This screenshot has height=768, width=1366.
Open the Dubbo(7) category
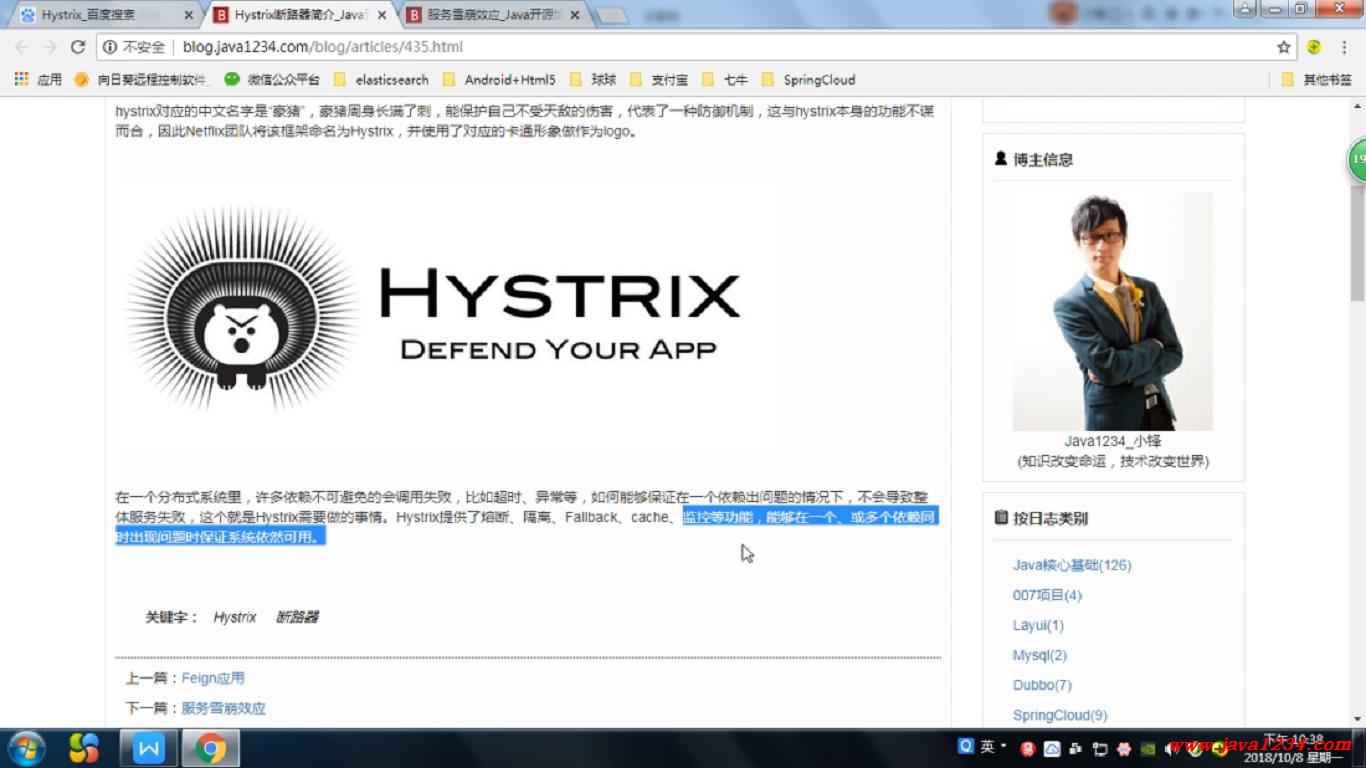[1042, 685]
